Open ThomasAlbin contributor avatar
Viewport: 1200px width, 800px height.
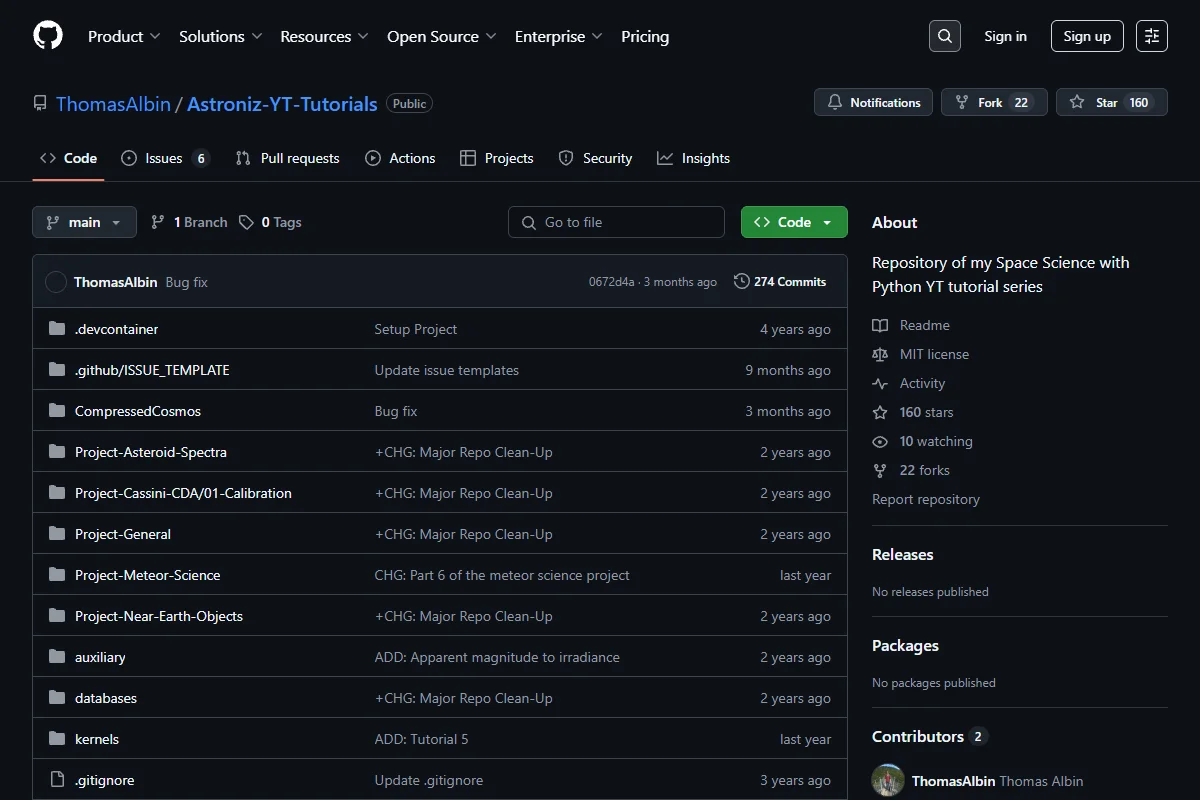click(888, 781)
